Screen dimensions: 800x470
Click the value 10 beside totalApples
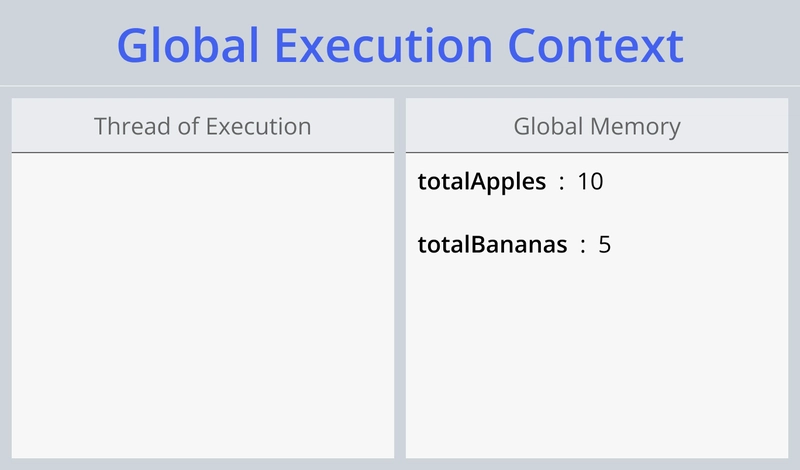[x=590, y=182]
